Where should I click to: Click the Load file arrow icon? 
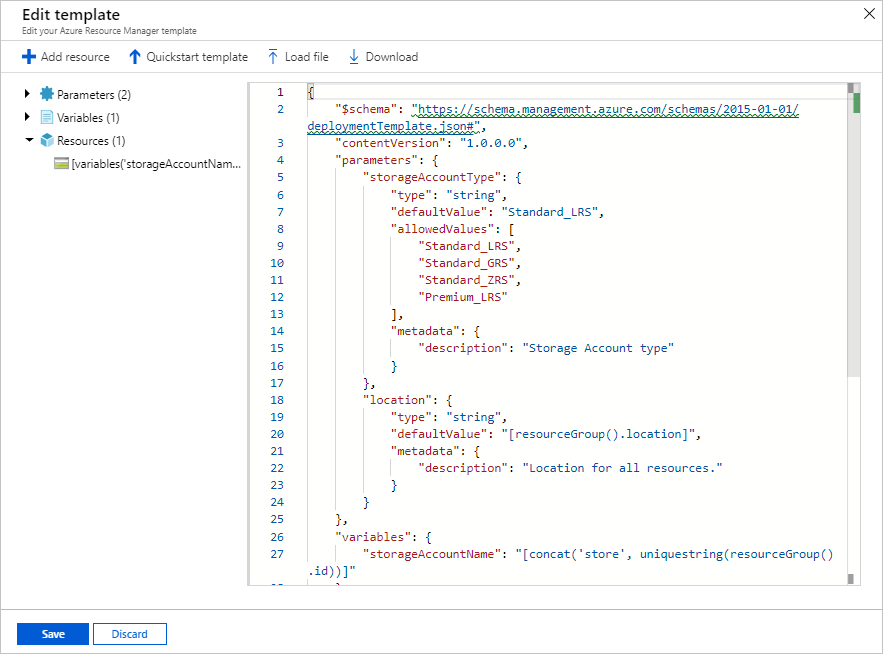272,57
